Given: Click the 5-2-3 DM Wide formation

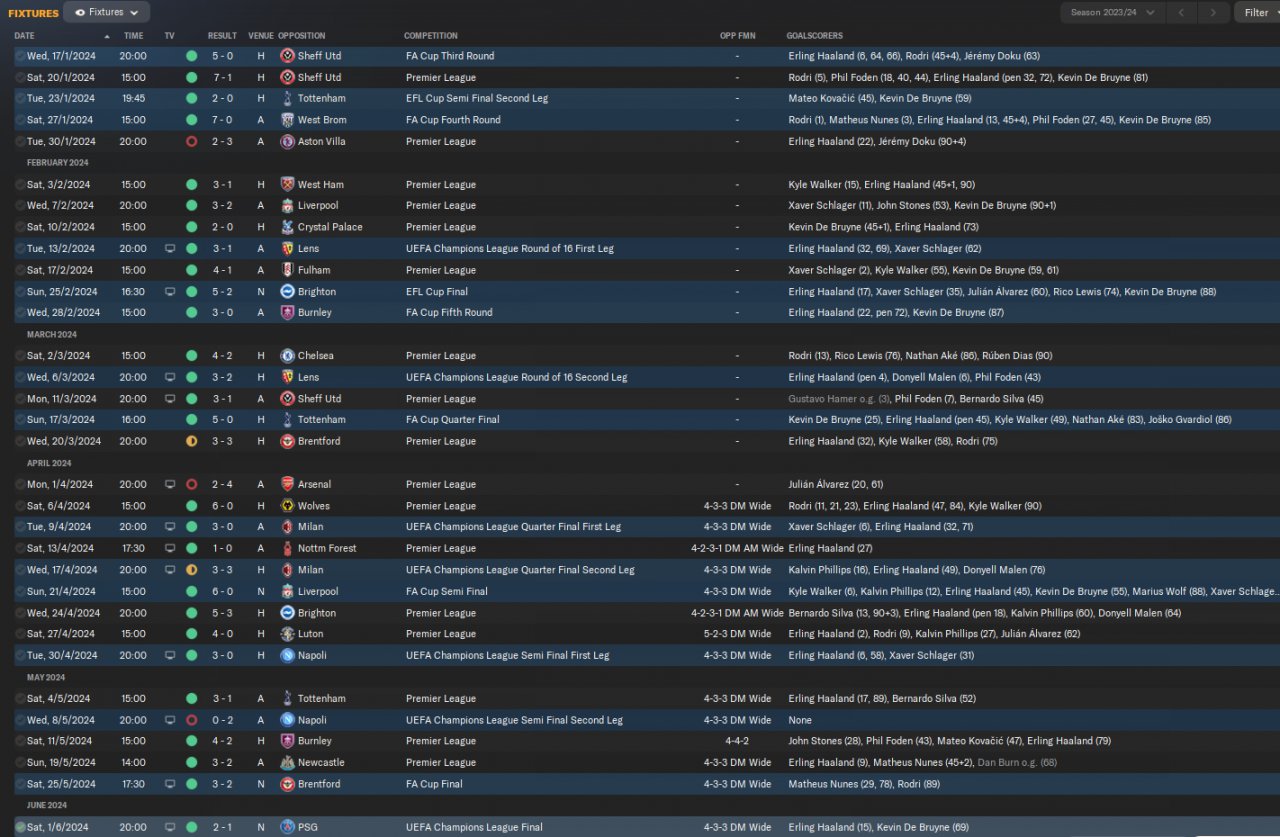Looking at the screenshot, I should click(737, 634).
